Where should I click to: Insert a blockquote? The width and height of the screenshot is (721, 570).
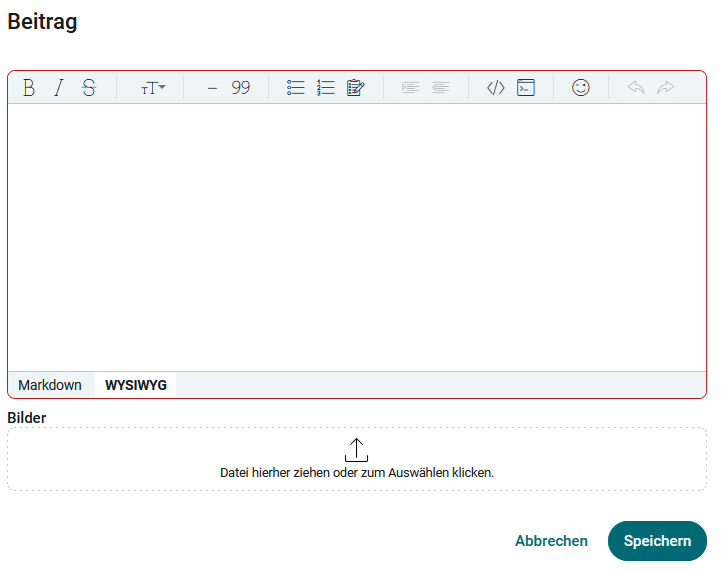click(241, 88)
